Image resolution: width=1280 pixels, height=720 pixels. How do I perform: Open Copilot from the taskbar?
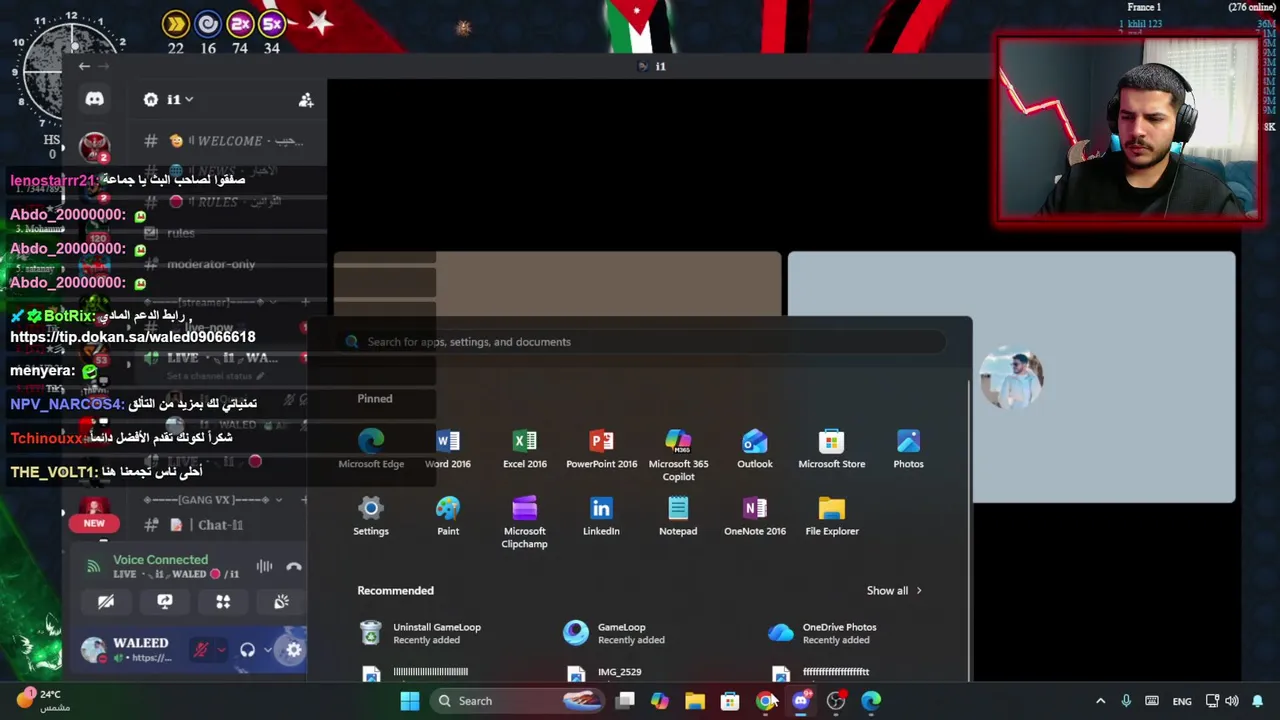(660, 701)
